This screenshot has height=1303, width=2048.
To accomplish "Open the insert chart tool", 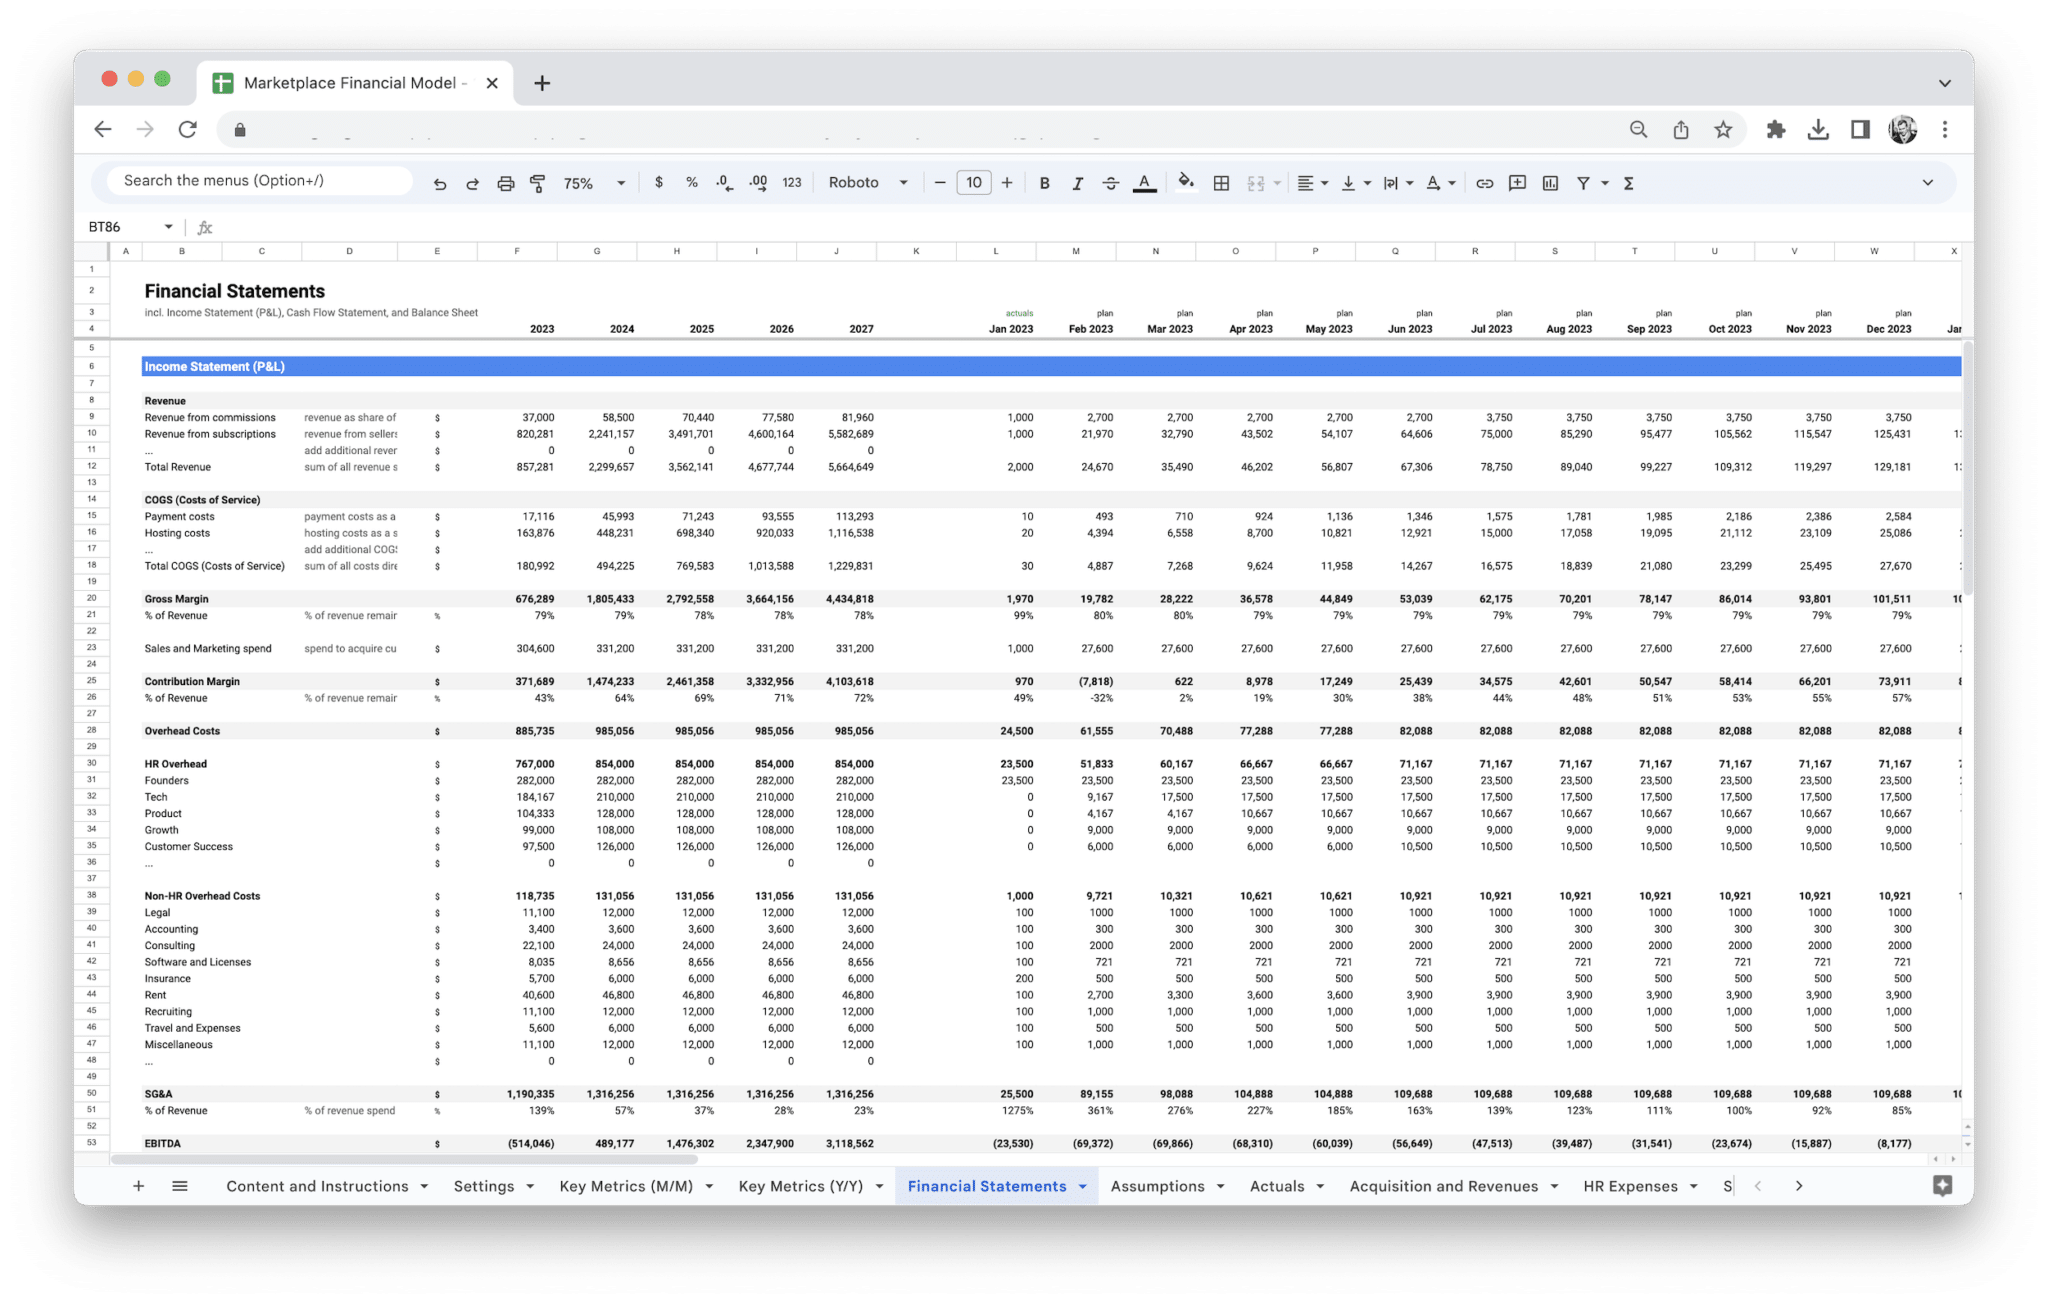I will [1551, 183].
